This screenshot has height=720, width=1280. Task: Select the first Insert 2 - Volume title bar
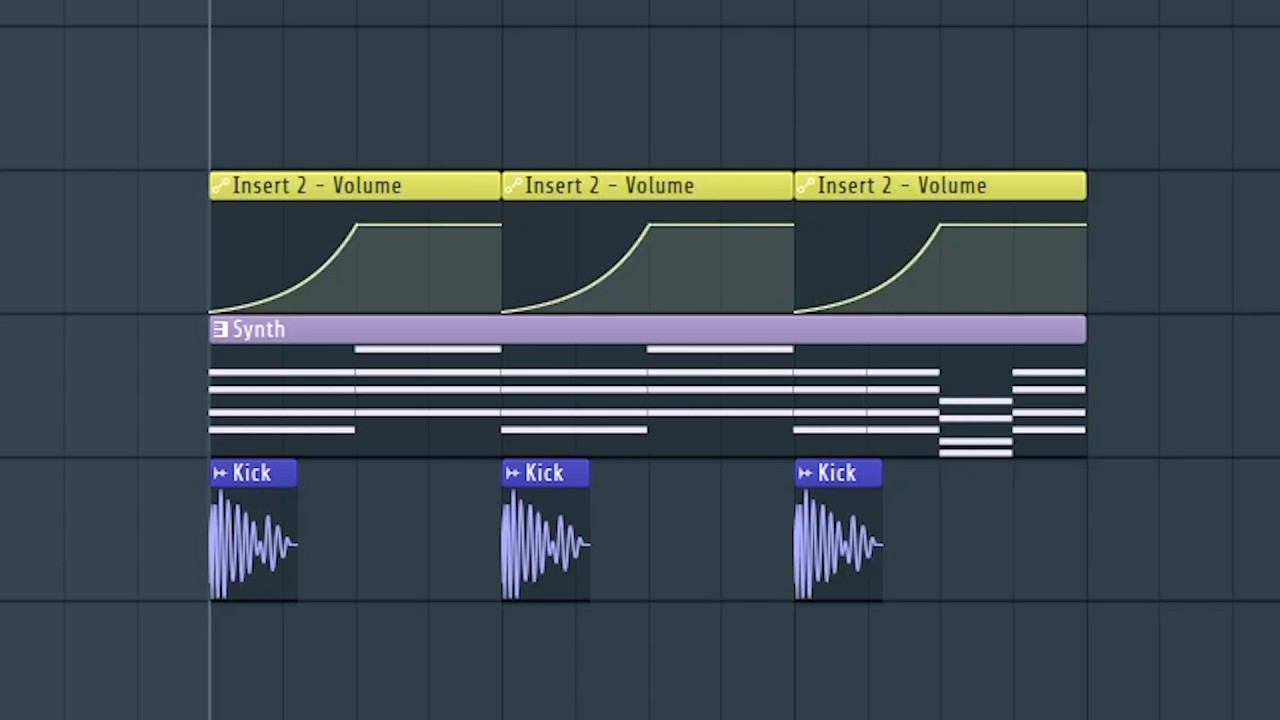[x=355, y=186]
